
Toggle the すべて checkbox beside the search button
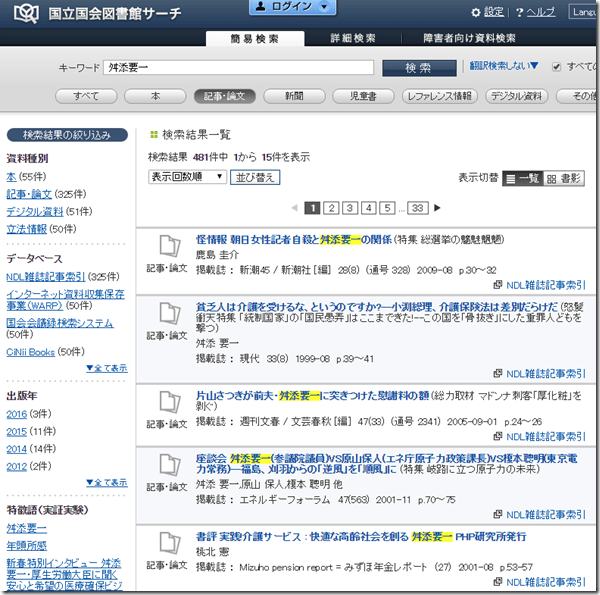coord(556,67)
